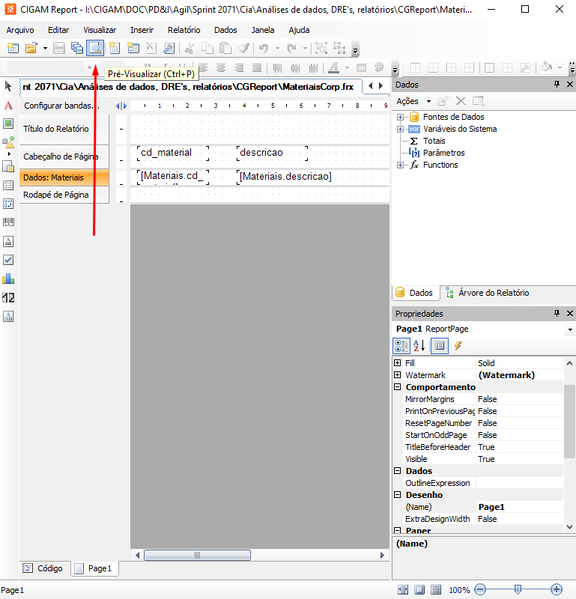Select the Totais tree item
Image resolution: width=576 pixels, height=599 pixels.
coord(434,141)
